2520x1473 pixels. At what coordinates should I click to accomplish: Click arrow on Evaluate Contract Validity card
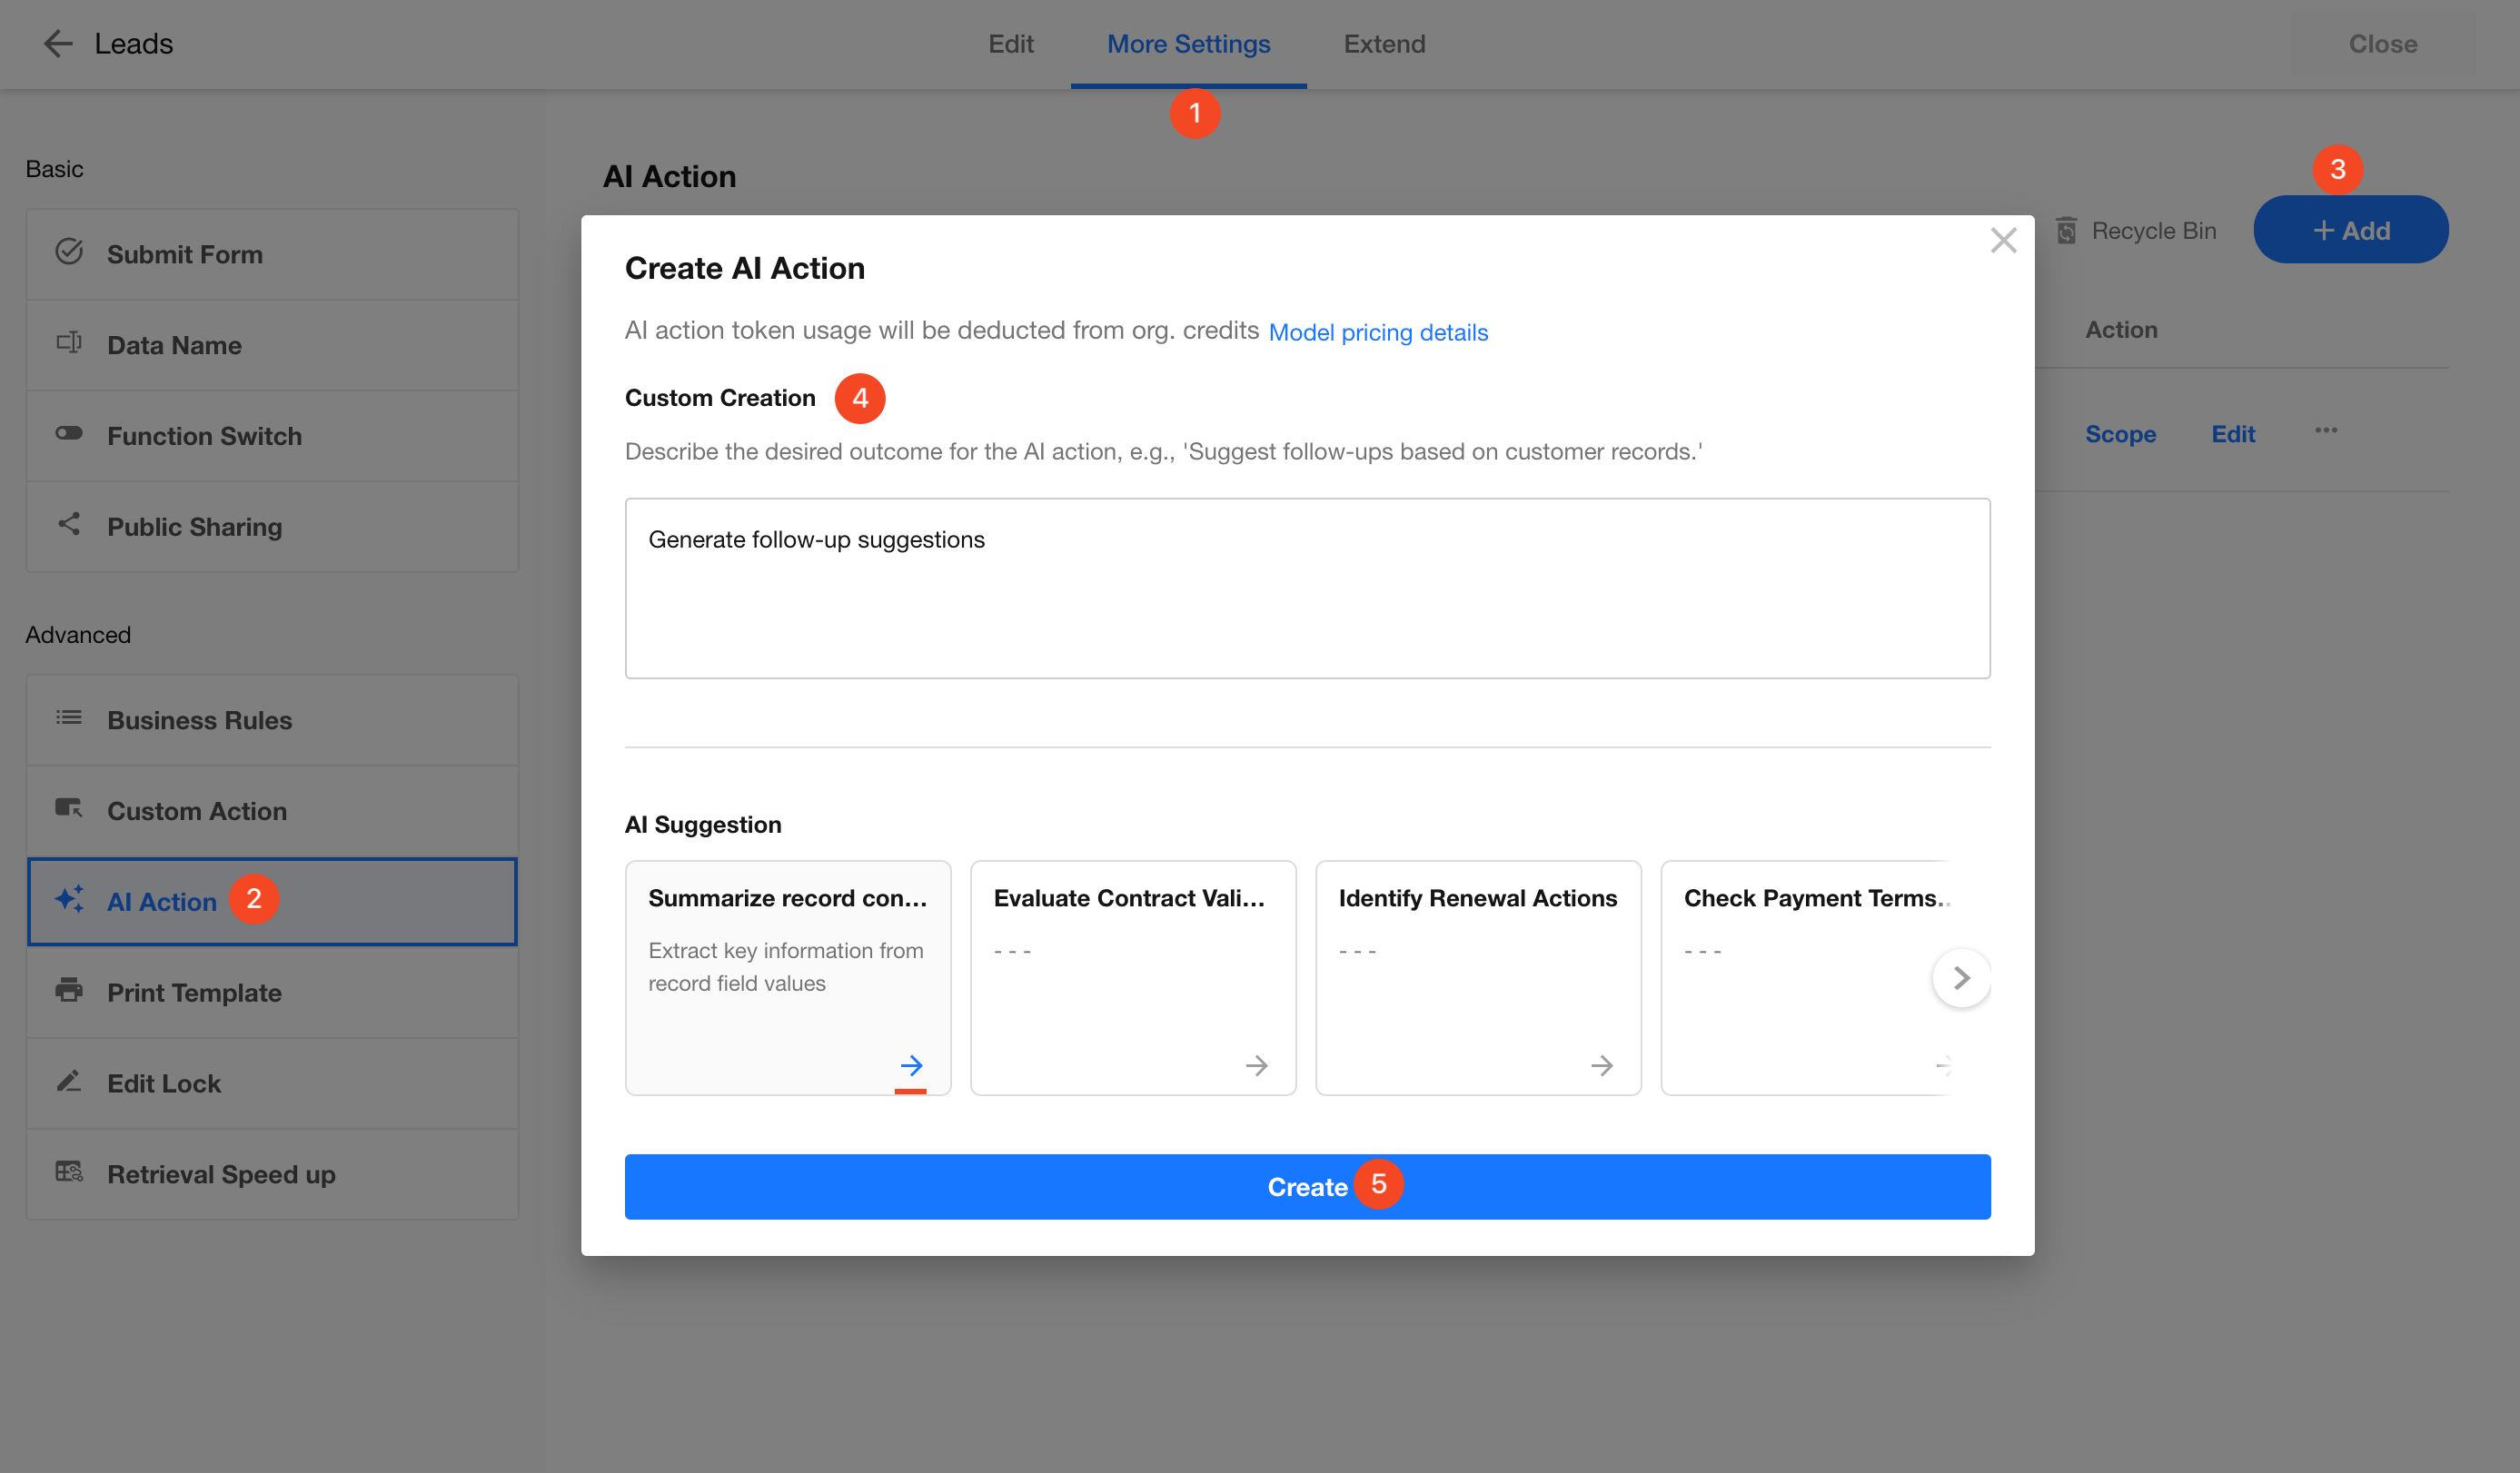tap(1256, 1065)
